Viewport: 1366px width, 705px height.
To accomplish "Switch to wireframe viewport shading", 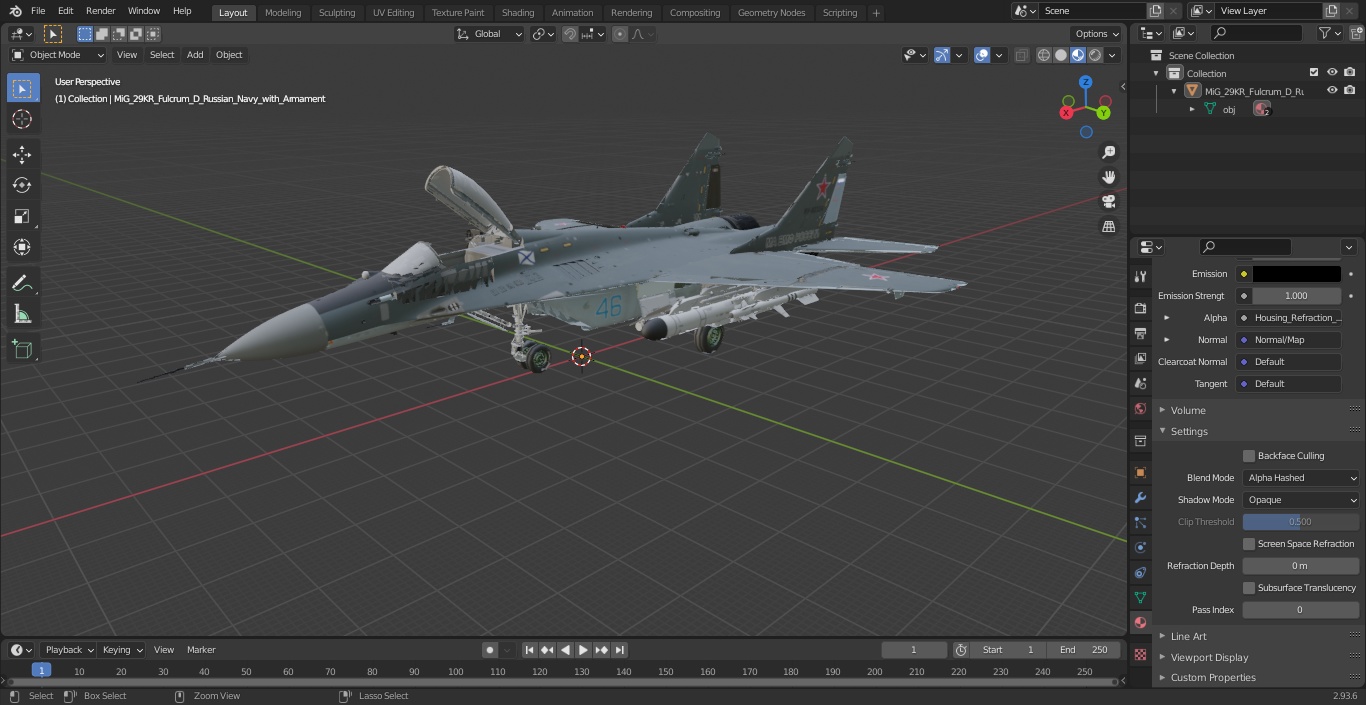I will [1044, 55].
